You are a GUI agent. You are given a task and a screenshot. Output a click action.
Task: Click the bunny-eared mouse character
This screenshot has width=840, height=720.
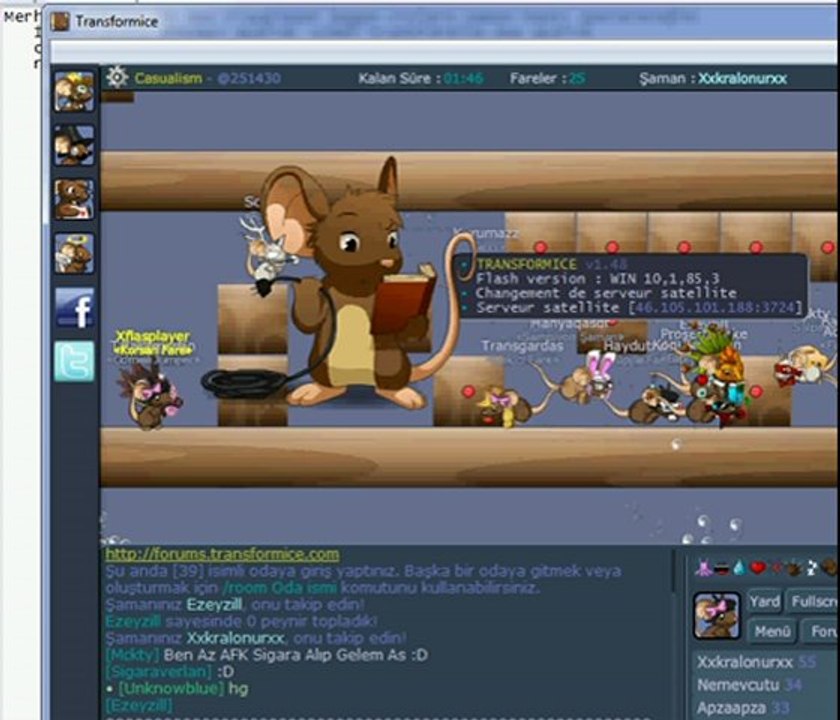tap(587, 378)
